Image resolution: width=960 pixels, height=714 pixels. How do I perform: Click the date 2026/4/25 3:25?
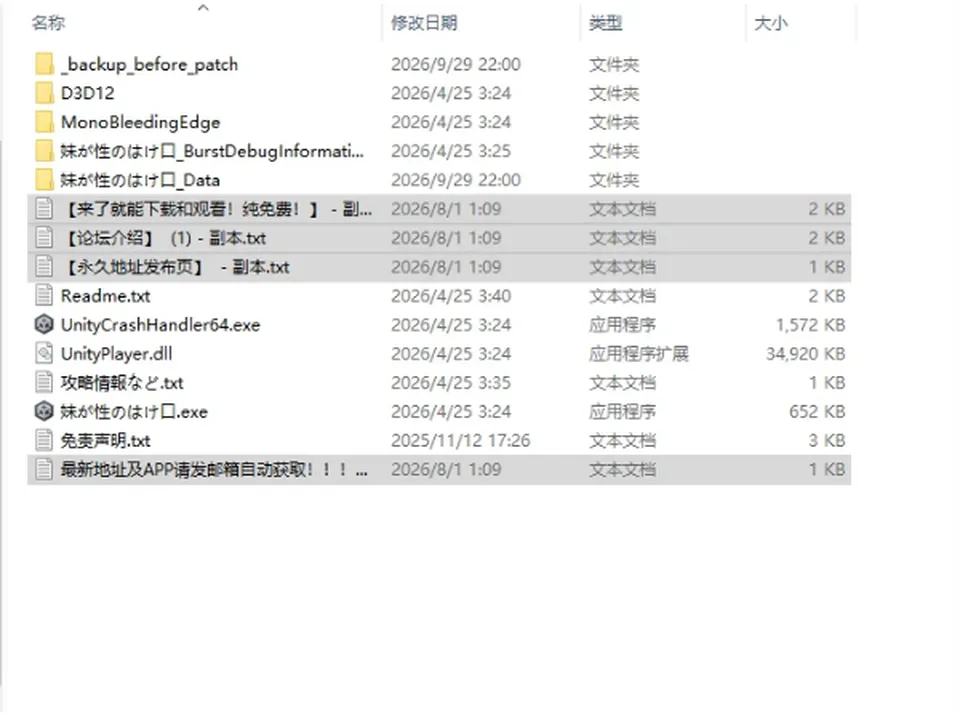(x=451, y=151)
